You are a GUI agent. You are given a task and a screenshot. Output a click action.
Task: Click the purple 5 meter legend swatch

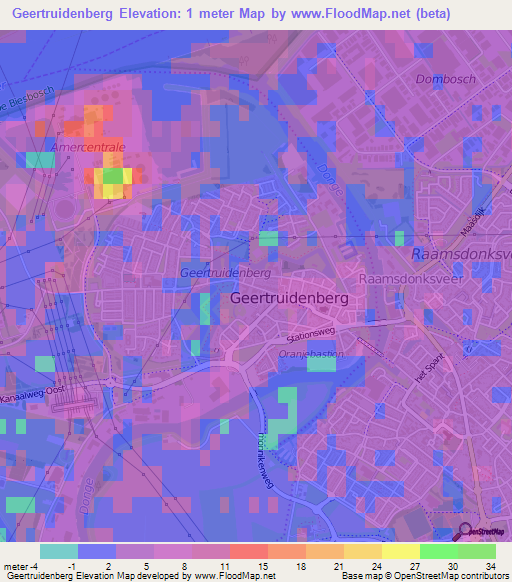tap(135, 552)
